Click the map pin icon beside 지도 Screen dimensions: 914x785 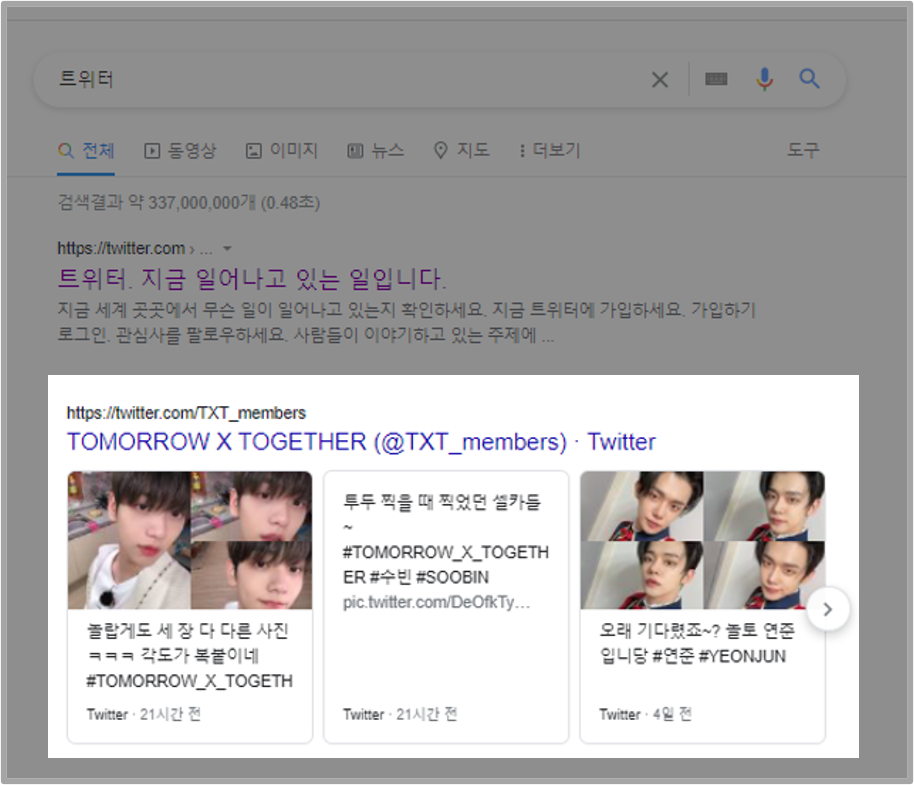coord(440,150)
